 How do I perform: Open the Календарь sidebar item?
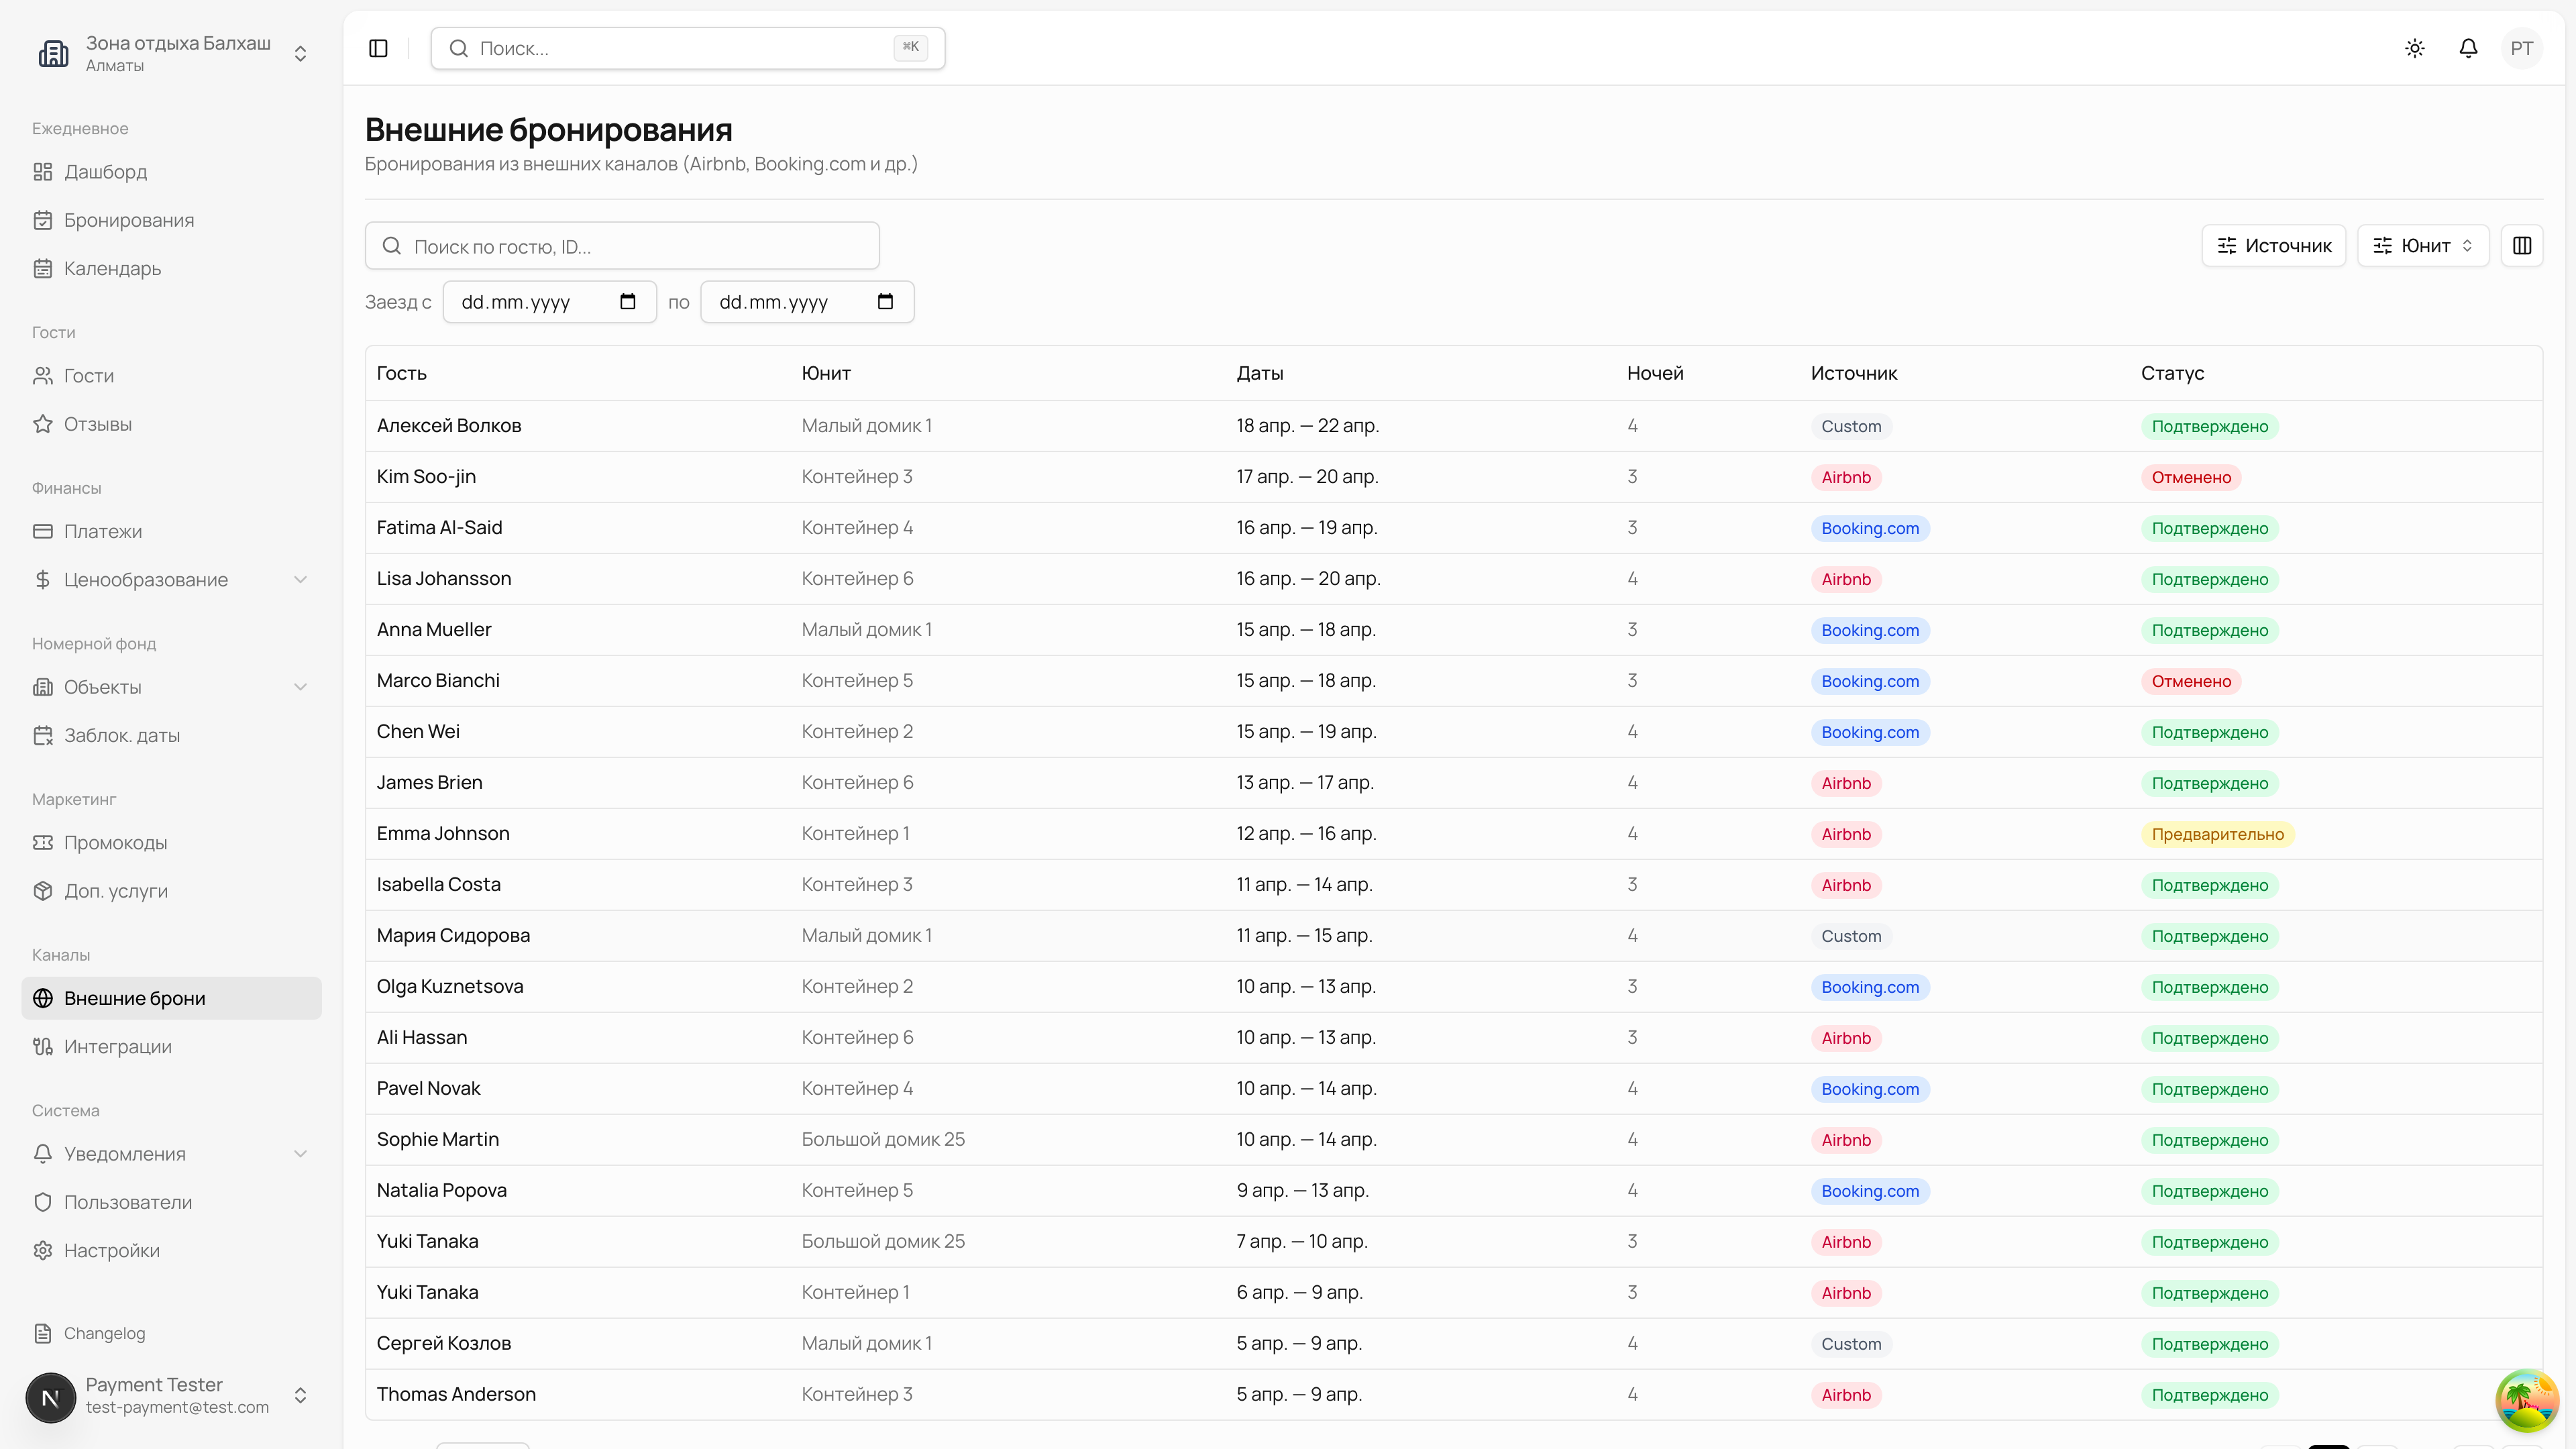tap(112, 269)
